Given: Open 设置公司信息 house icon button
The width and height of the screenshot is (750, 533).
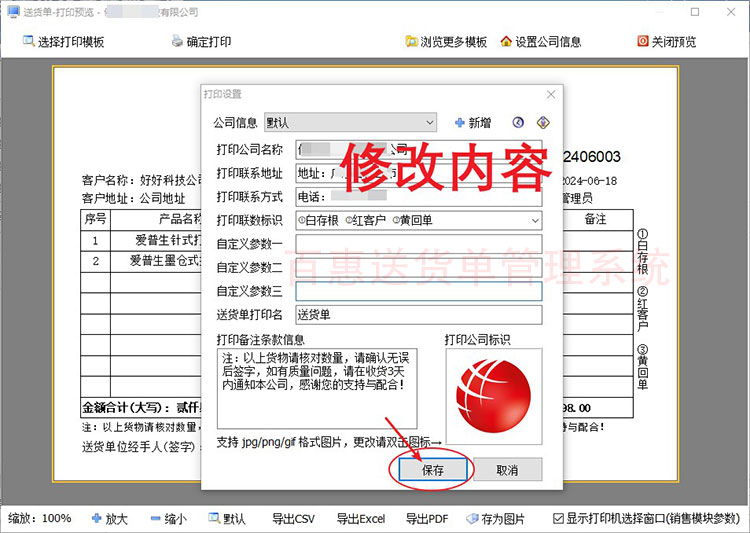Looking at the screenshot, I should point(540,42).
